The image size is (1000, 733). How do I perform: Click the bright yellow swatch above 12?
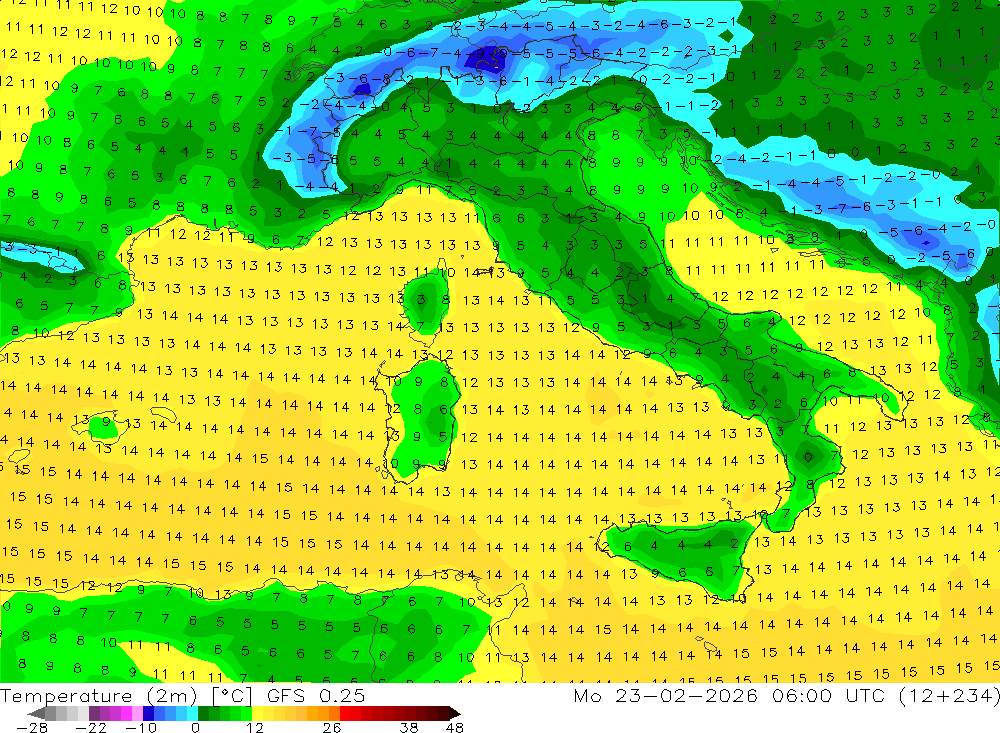(258, 713)
